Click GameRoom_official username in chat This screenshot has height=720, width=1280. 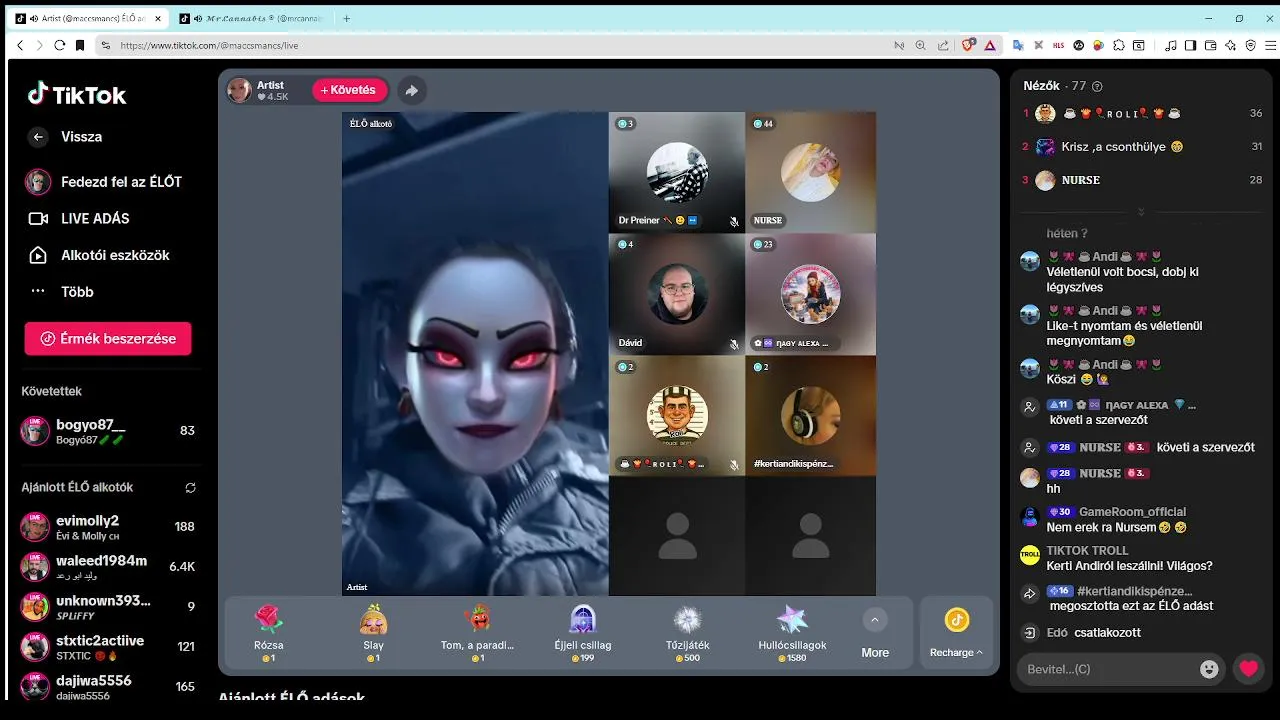(x=1132, y=512)
